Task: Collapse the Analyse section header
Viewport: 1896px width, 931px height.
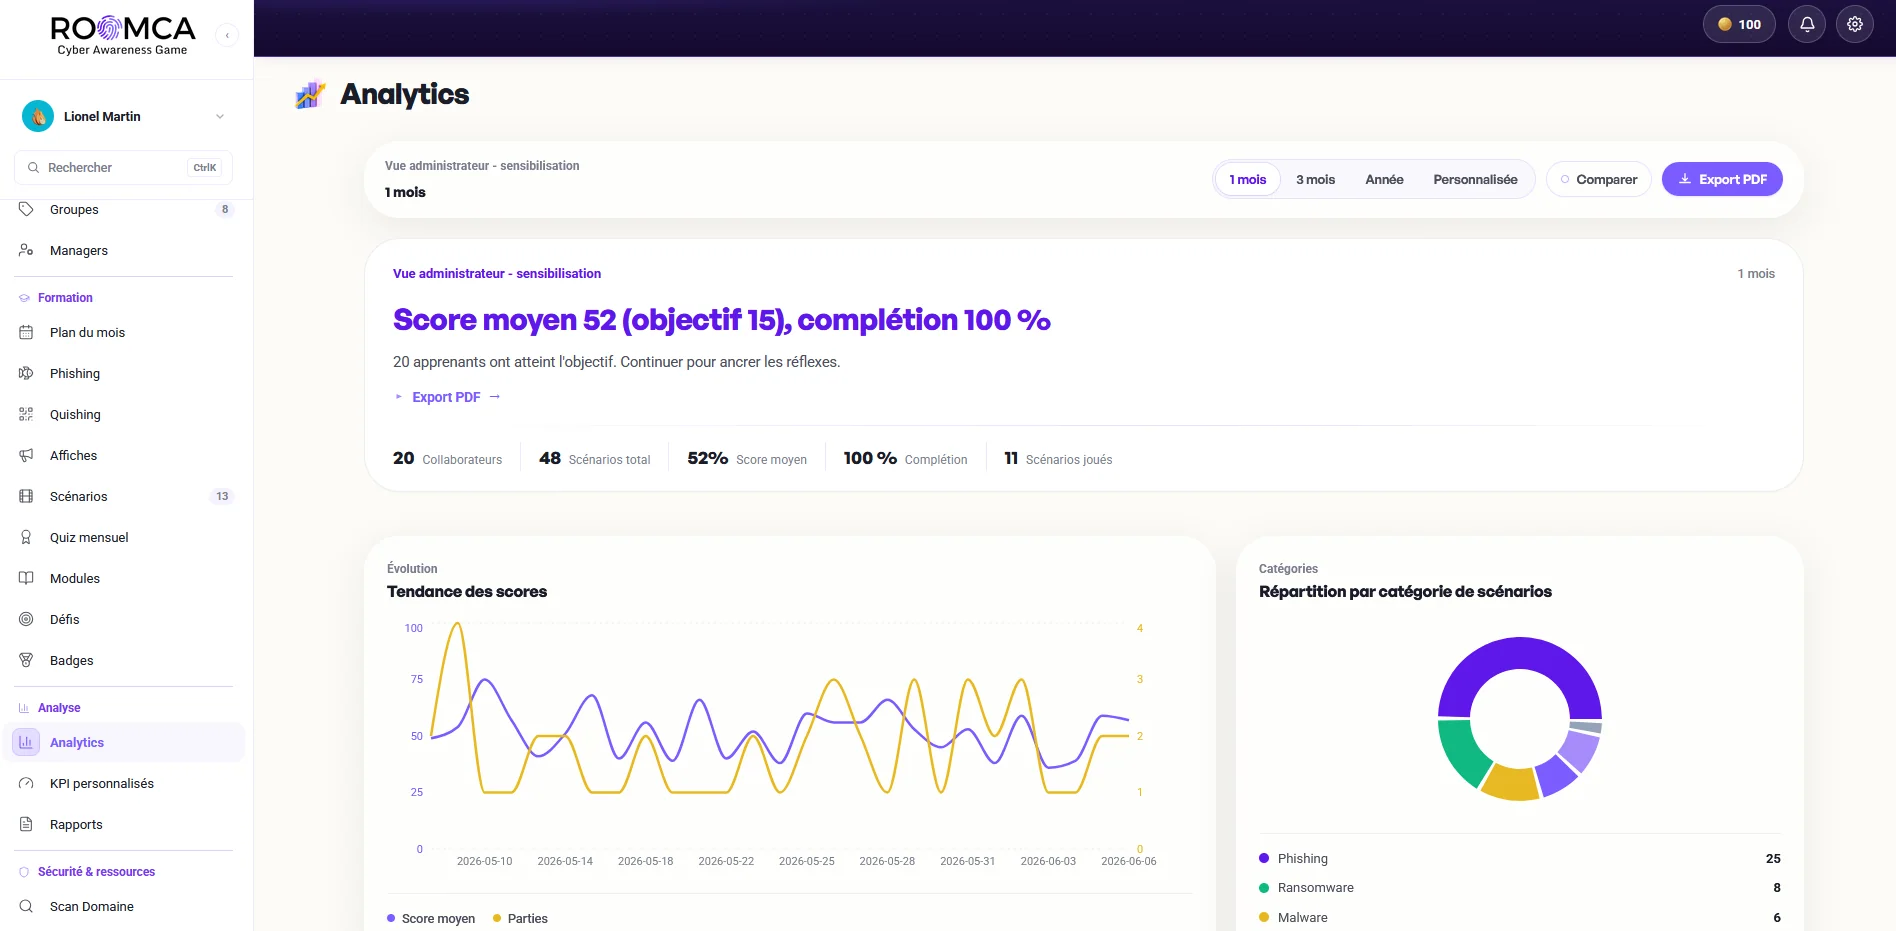Action: click(59, 708)
